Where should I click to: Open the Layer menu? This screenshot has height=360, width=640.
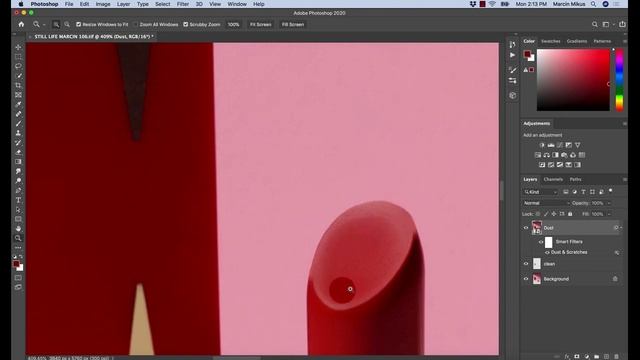tap(123, 4)
